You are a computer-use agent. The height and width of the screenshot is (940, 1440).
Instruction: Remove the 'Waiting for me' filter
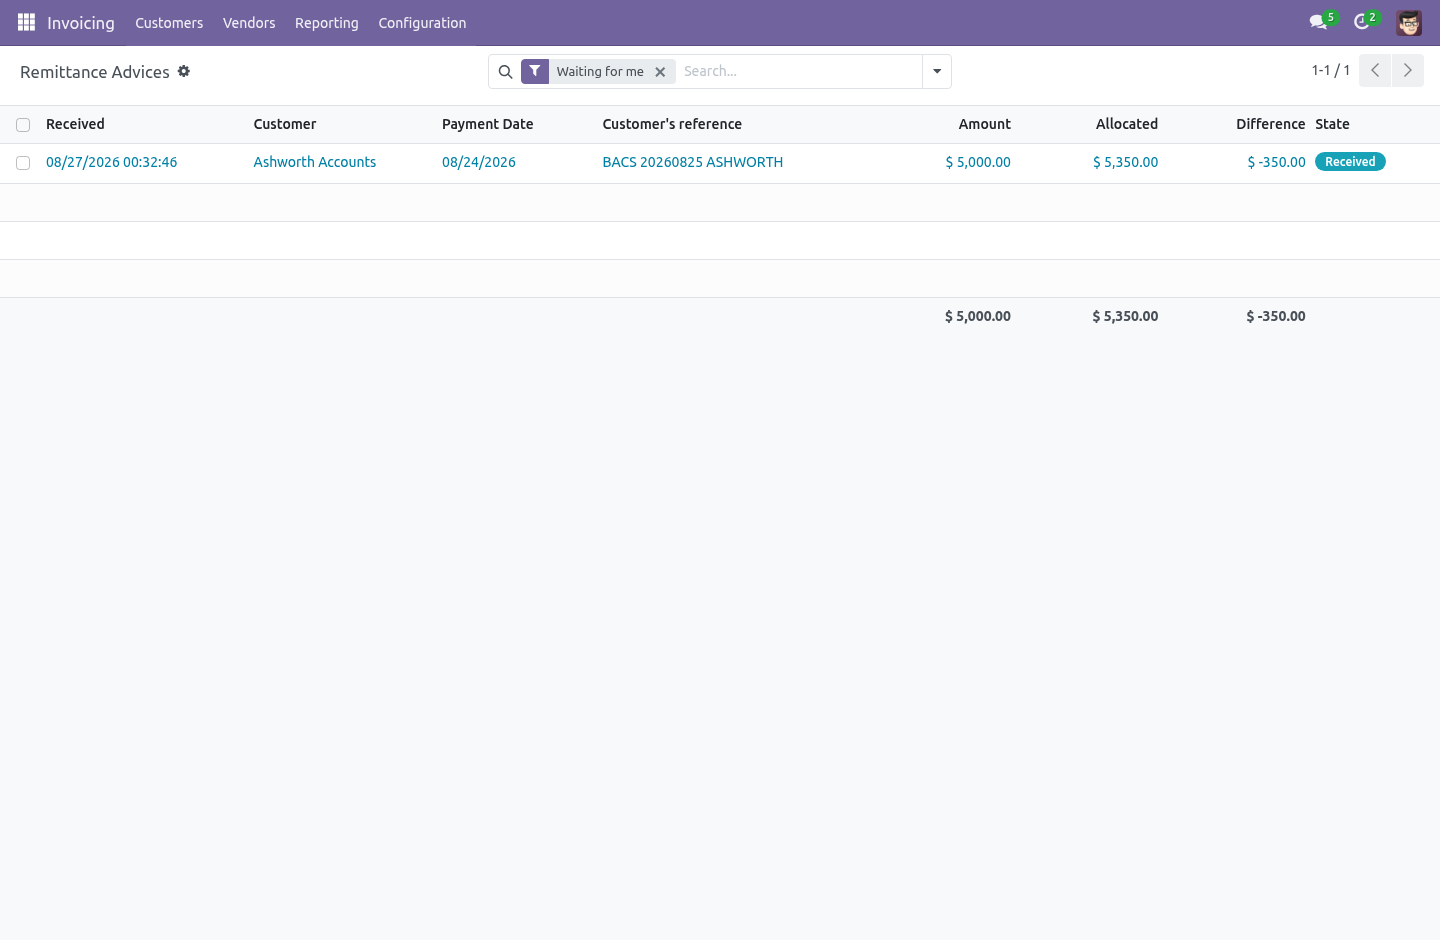point(660,72)
